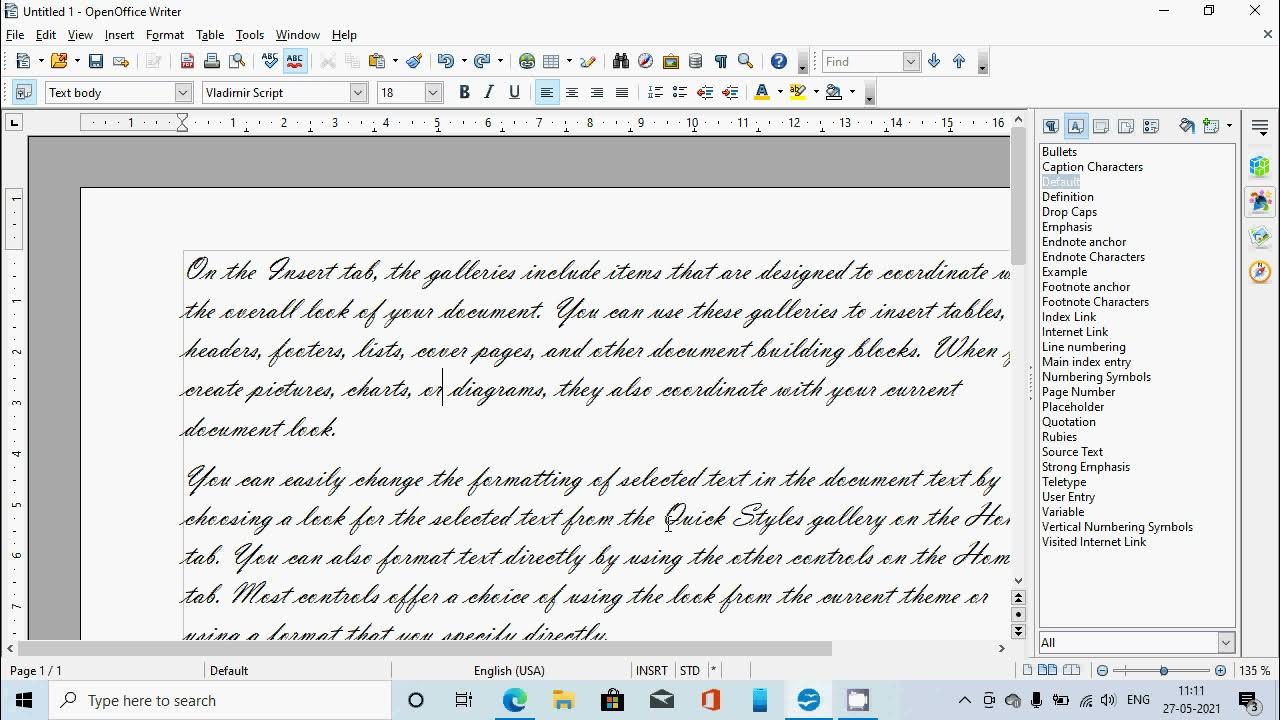Viewport: 1280px width, 720px height.
Task: Toggle Nonprinting Characters
Action: click(x=720, y=61)
